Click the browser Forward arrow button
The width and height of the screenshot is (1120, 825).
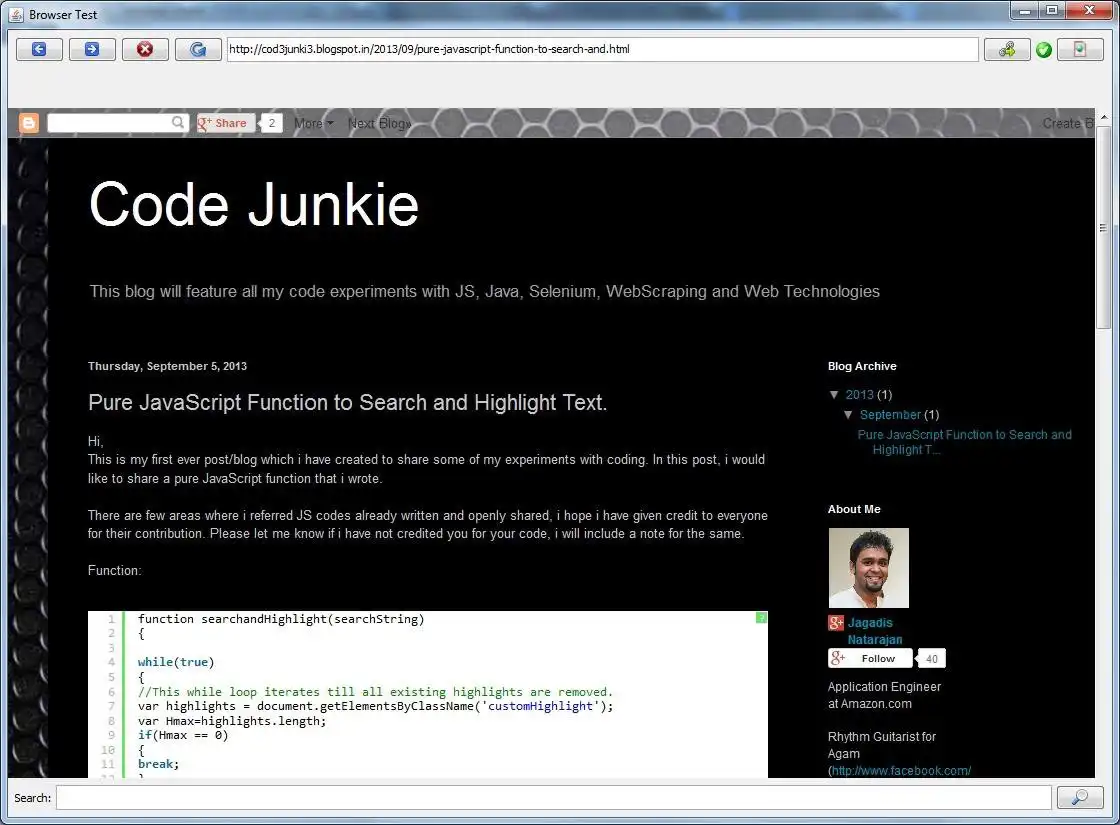[x=92, y=49]
